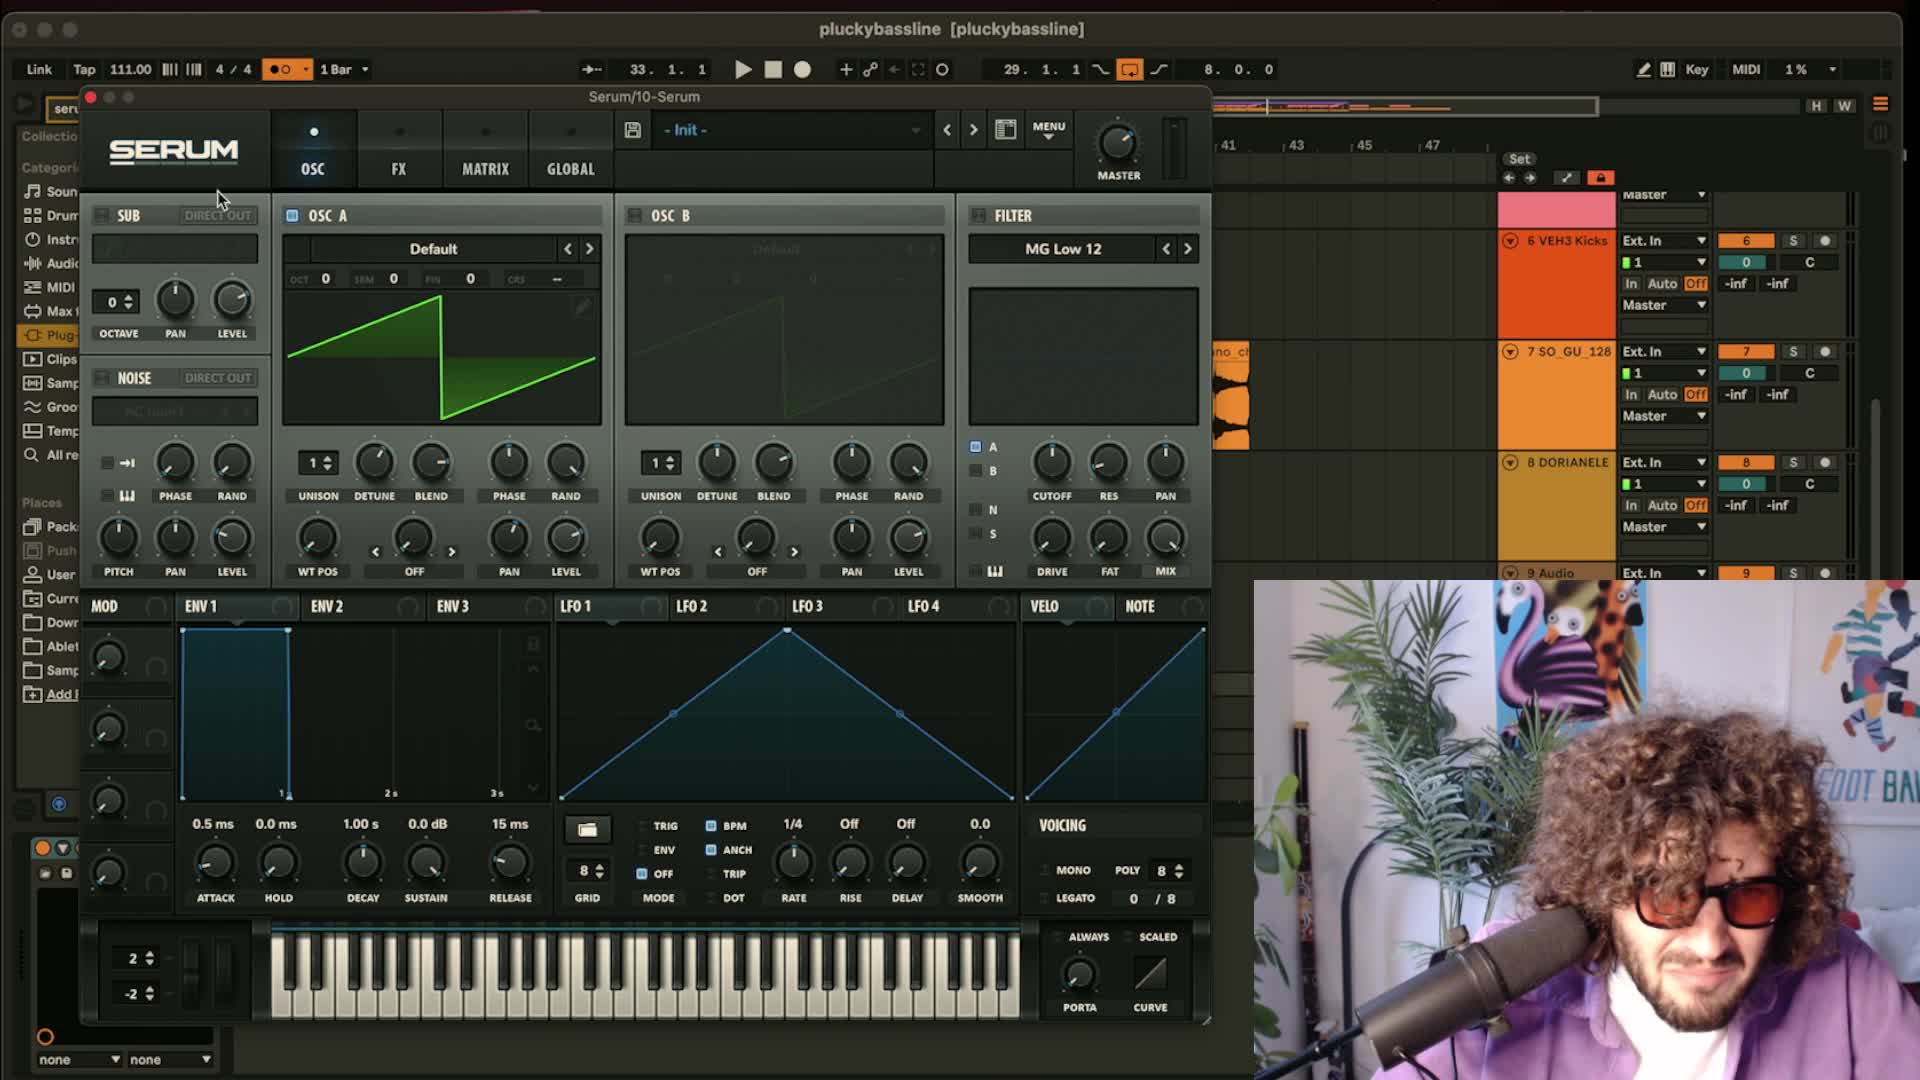Open the Default wavetable selector for OSC A
The width and height of the screenshot is (1920, 1080).
(433, 249)
